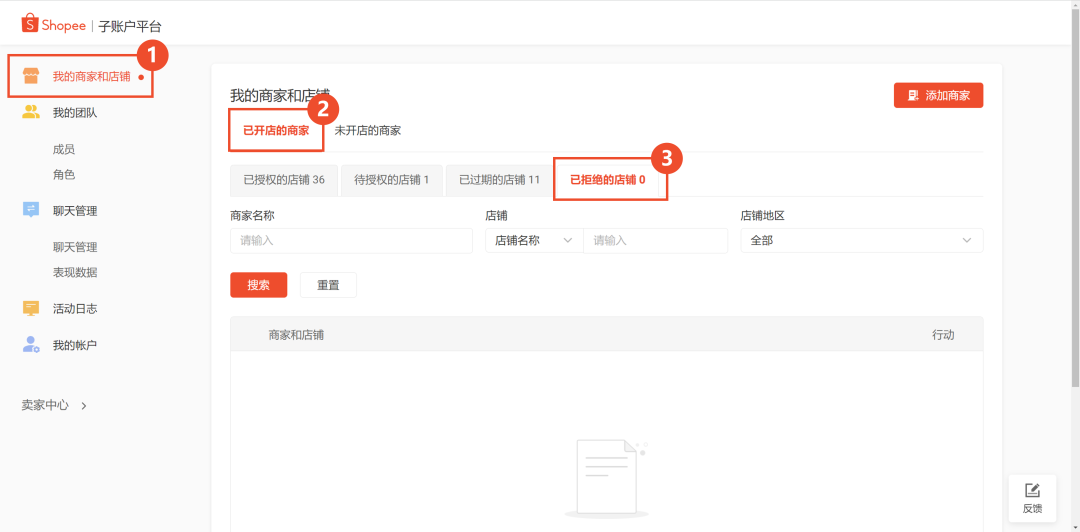Viewport: 1080px width, 532px height.
Task: Switch to 未开店的商家 tab
Action: point(367,131)
